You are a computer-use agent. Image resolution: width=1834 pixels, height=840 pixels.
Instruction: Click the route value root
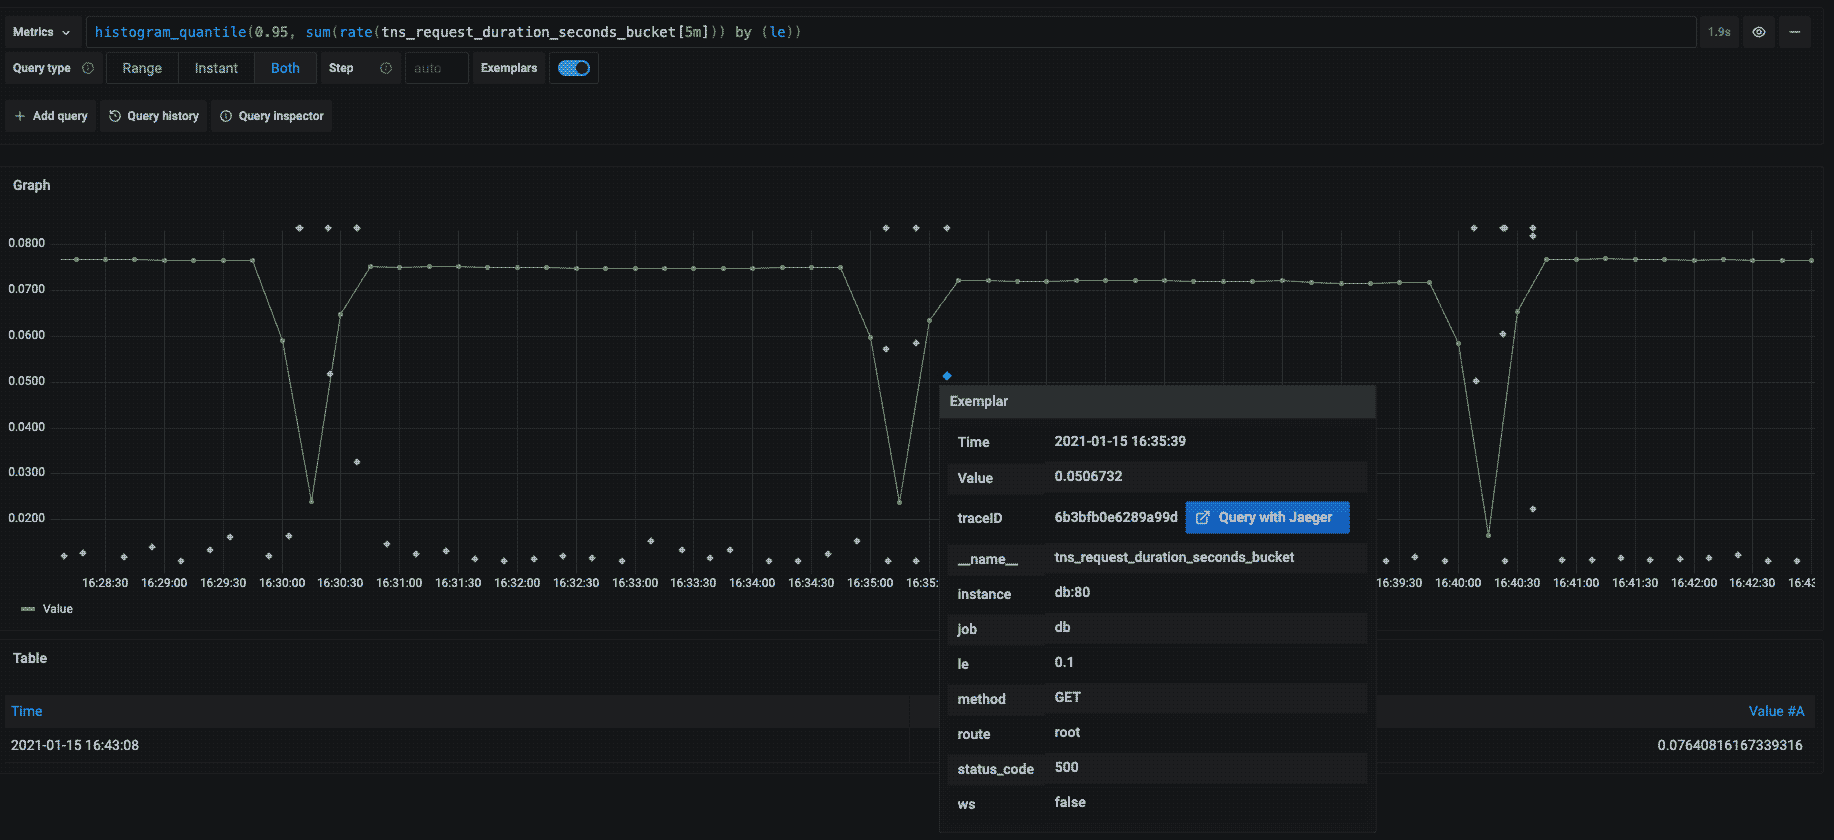1067,732
